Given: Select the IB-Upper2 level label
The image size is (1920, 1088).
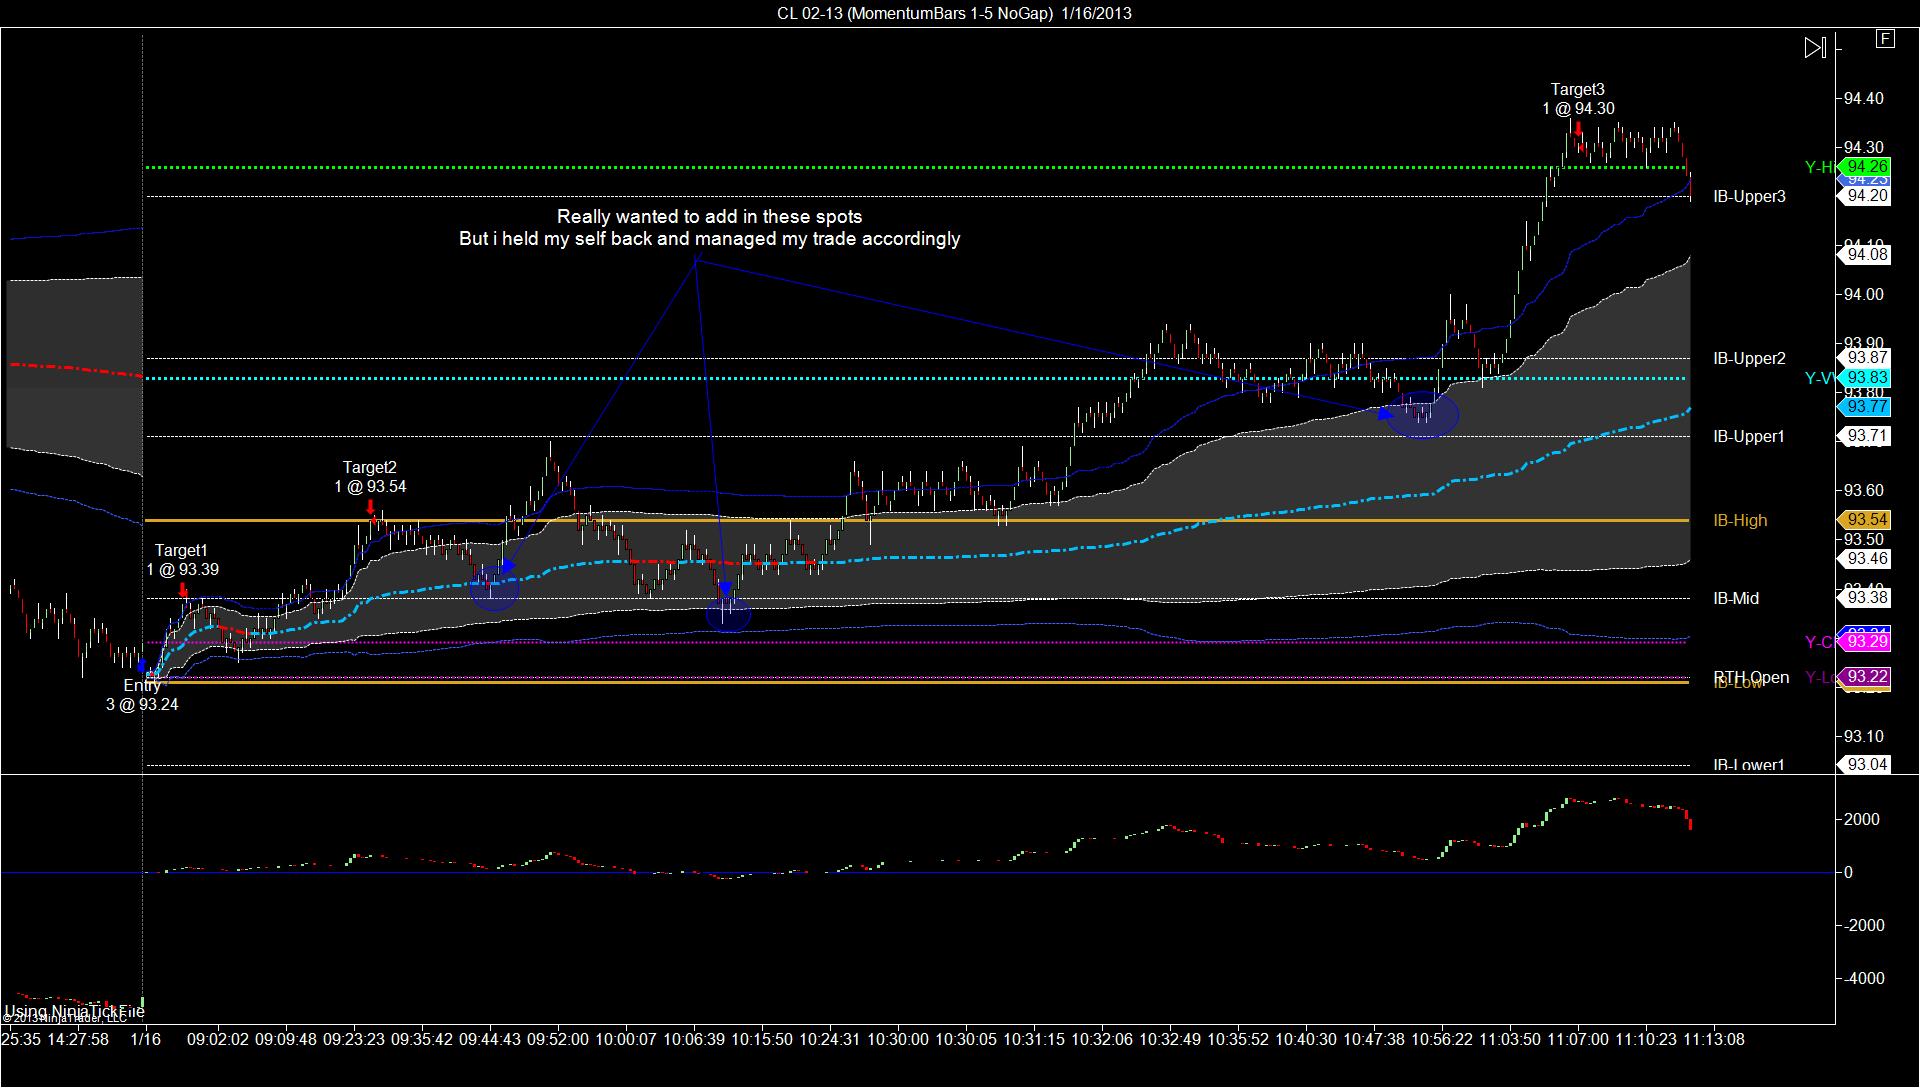Looking at the screenshot, I should pos(1749,359).
